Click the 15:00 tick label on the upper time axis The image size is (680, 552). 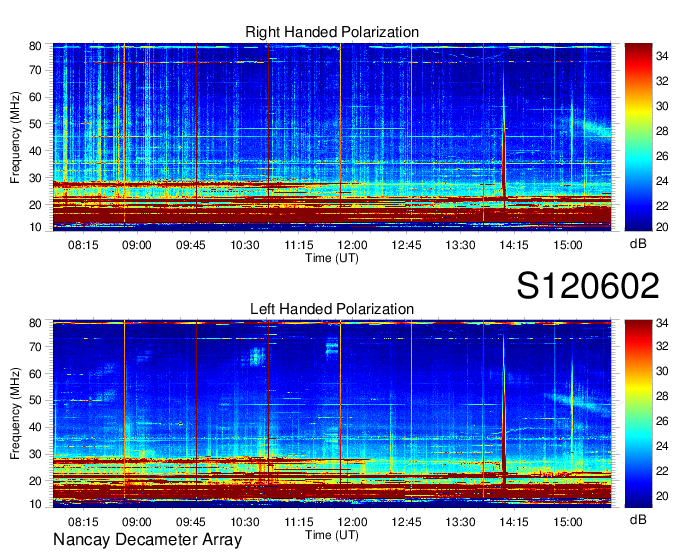click(x=568, y=245)
